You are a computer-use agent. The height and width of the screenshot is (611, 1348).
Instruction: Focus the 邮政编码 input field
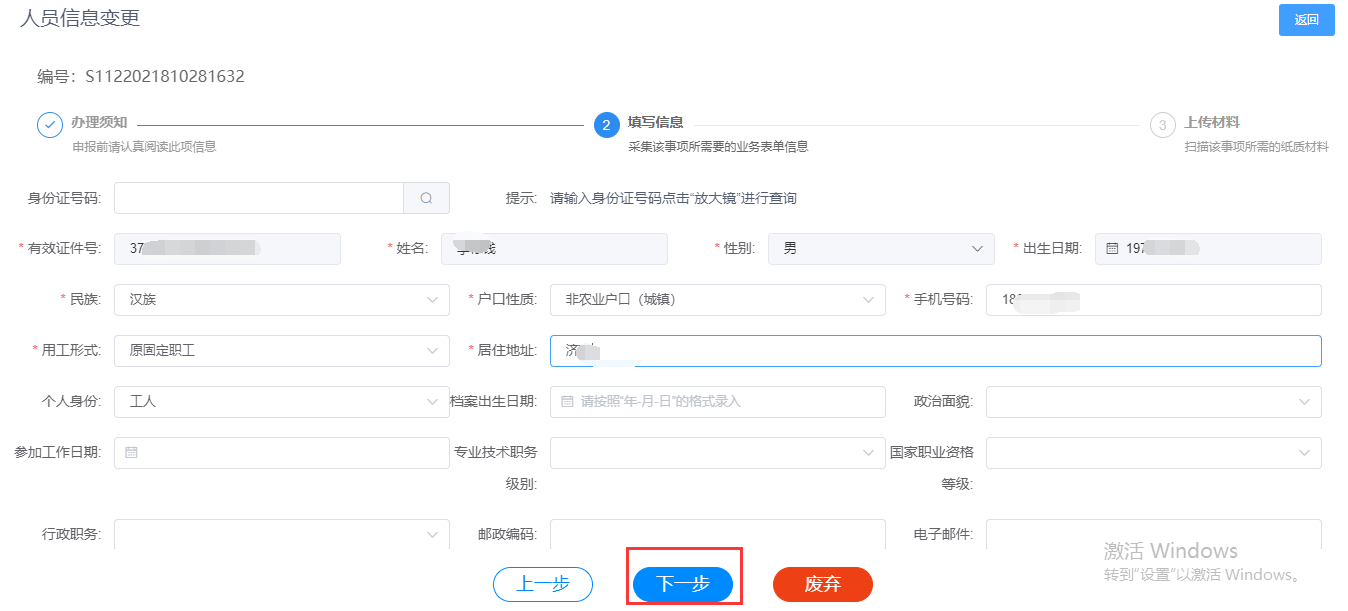[717, 534]
